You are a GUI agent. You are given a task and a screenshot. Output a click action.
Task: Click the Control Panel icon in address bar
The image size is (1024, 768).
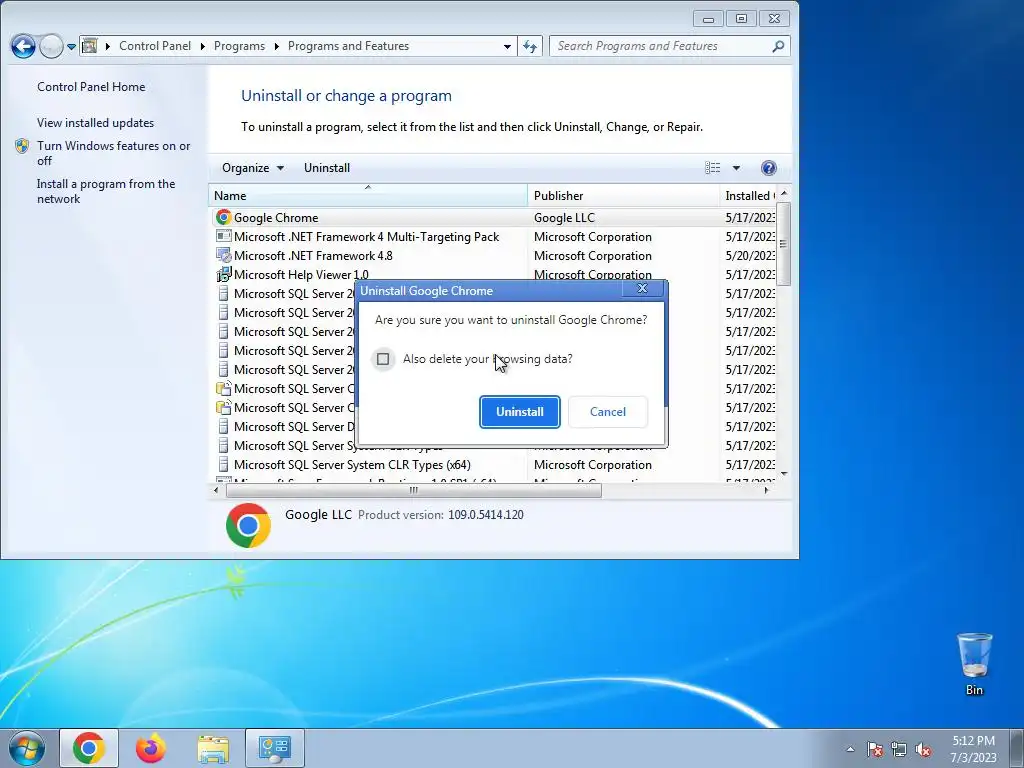click(x=90, y=46)
